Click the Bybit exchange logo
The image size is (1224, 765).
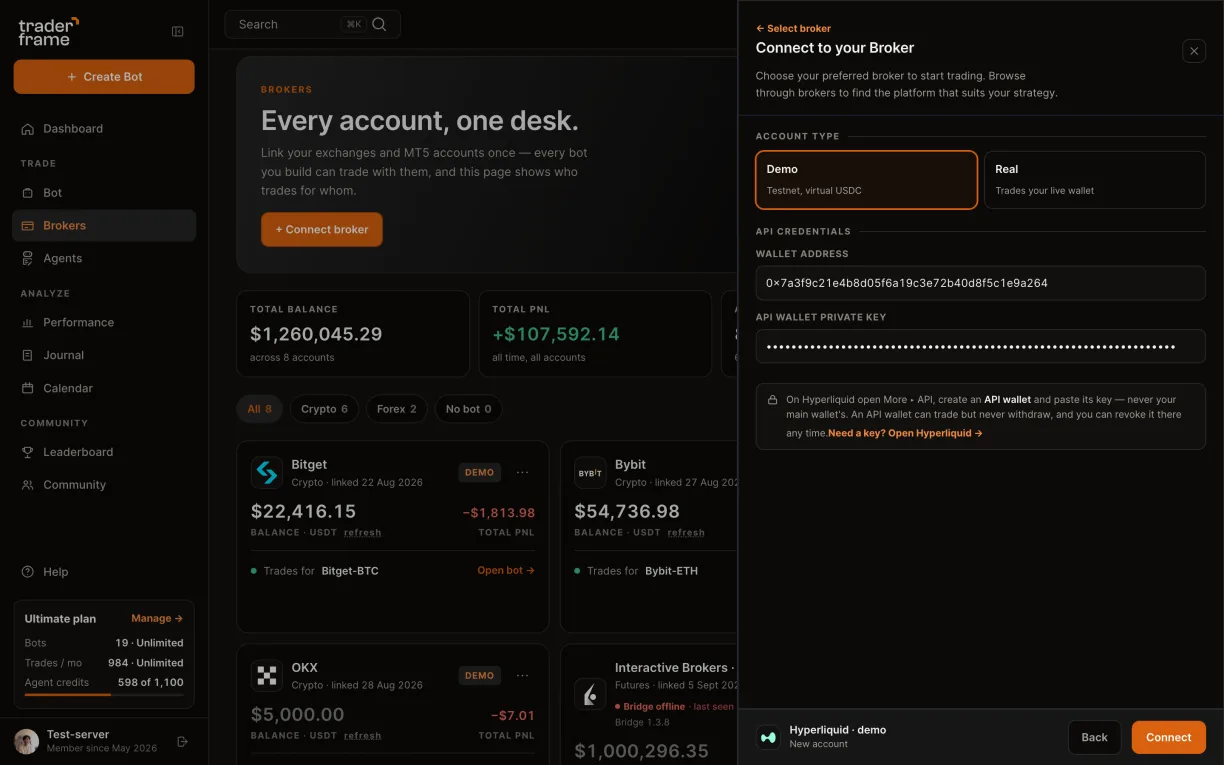(590, 472)
